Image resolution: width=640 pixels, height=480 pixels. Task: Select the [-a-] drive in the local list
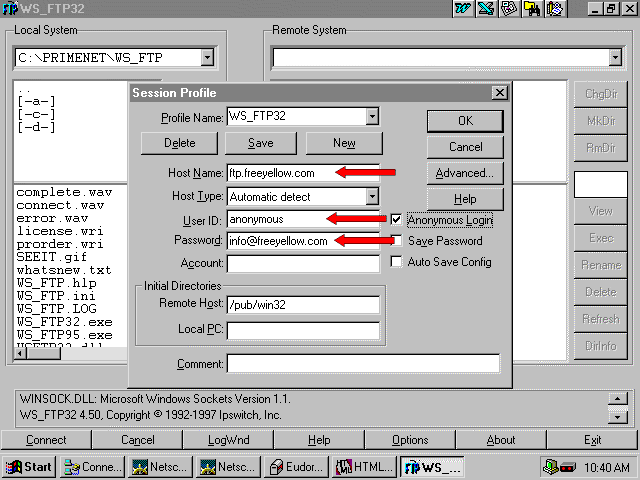click(x=36, y=101)
